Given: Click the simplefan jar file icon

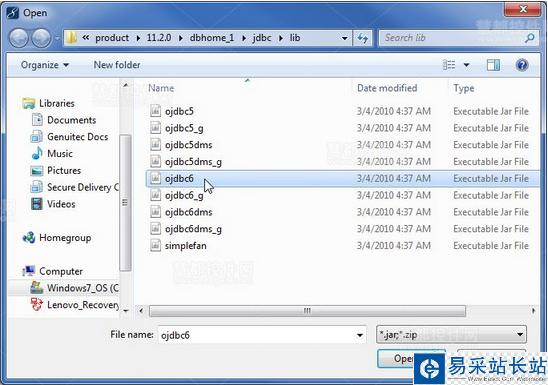Looking at the screenshot, I should tap(156, 245).
